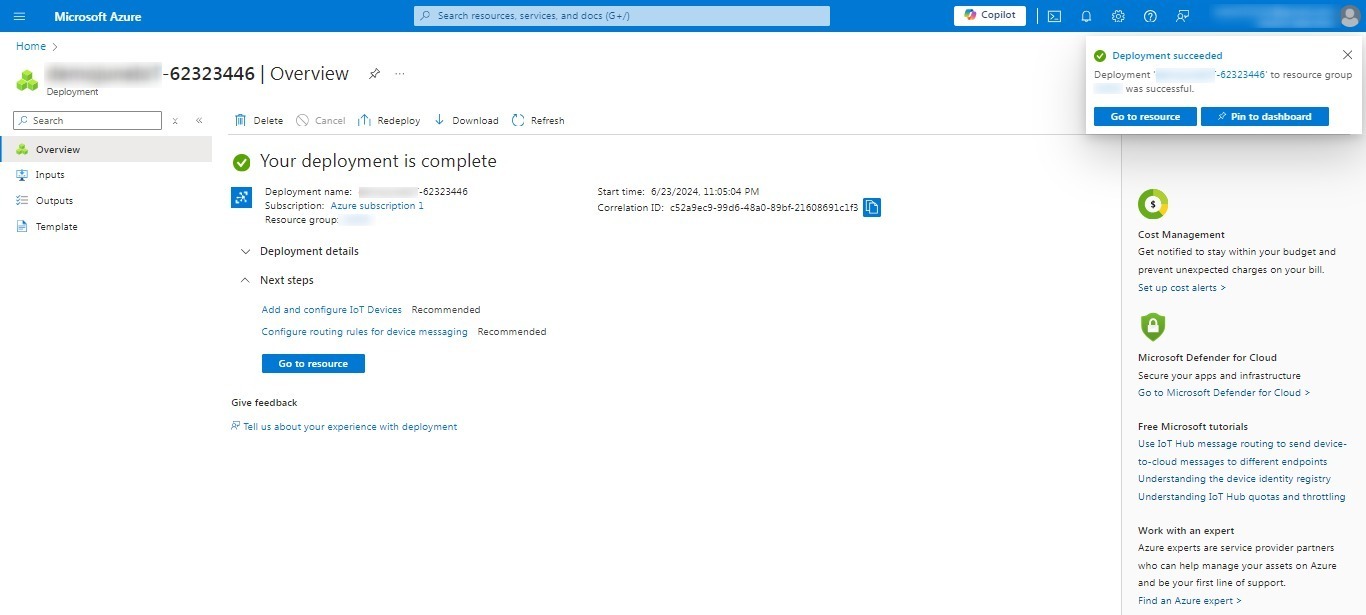Screen dimensions: 1366x615
Task: Click the global search resources field
Action: coord(622,16)
